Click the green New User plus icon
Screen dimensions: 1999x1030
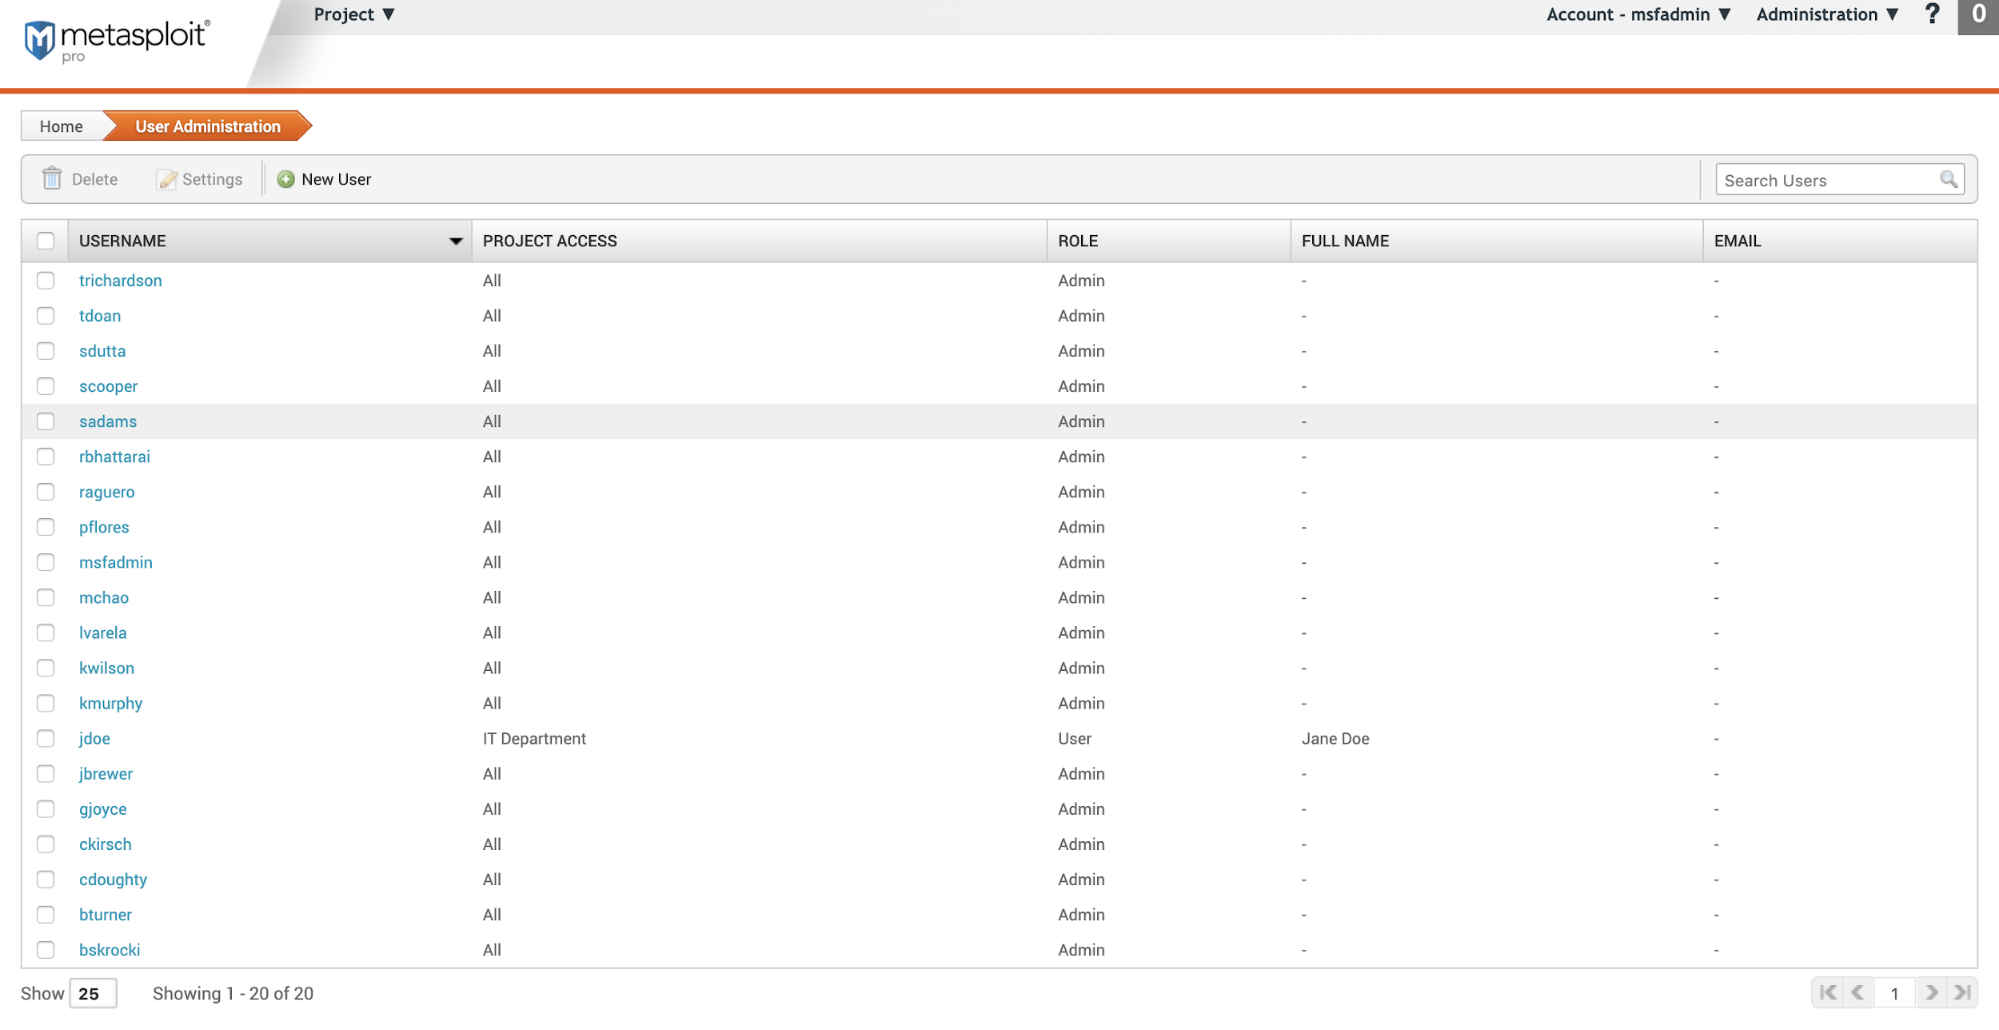[x=286, y=179]
